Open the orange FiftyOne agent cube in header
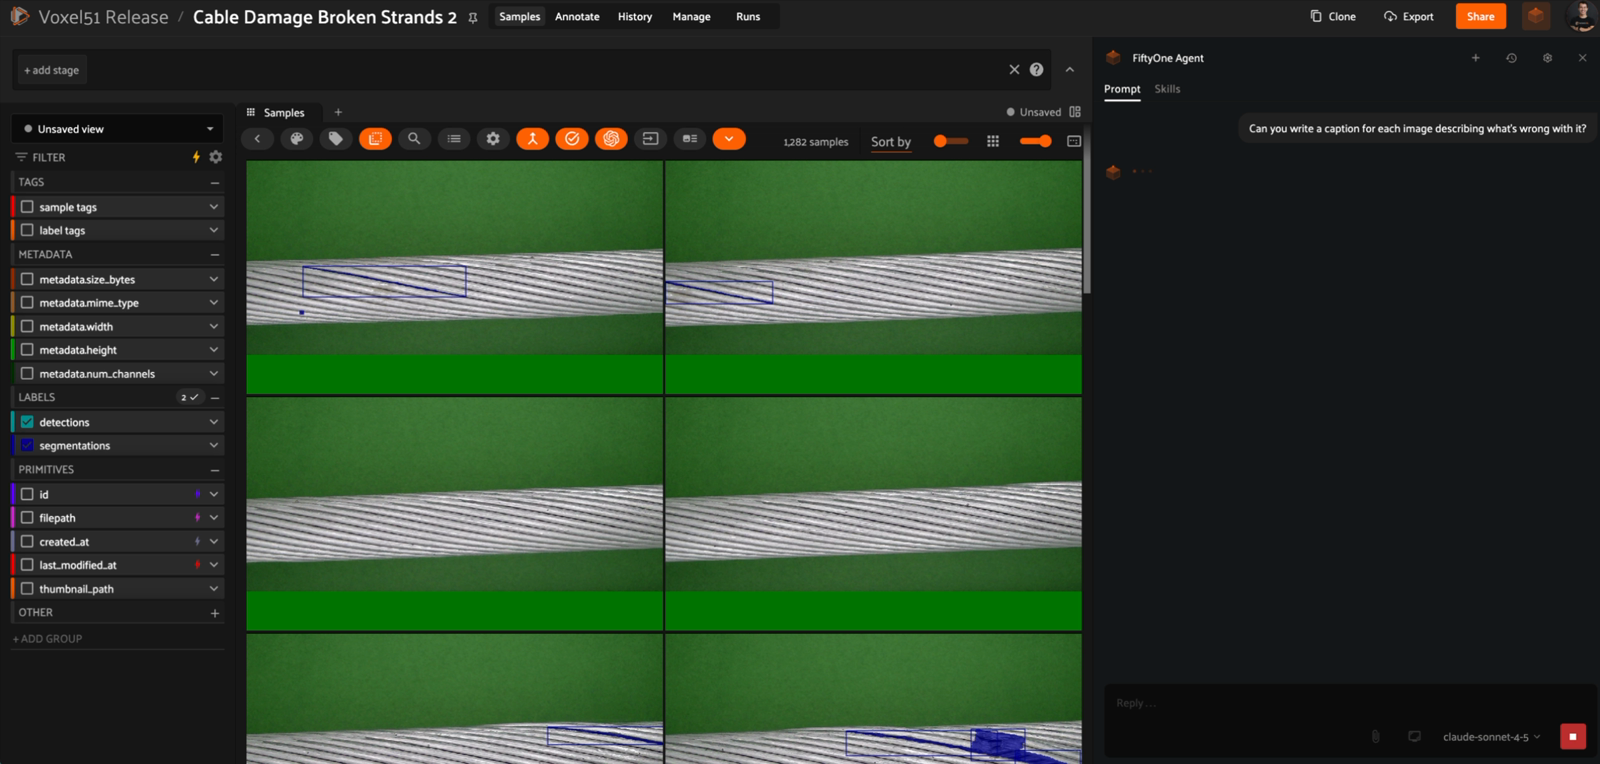 [1536, 16]
